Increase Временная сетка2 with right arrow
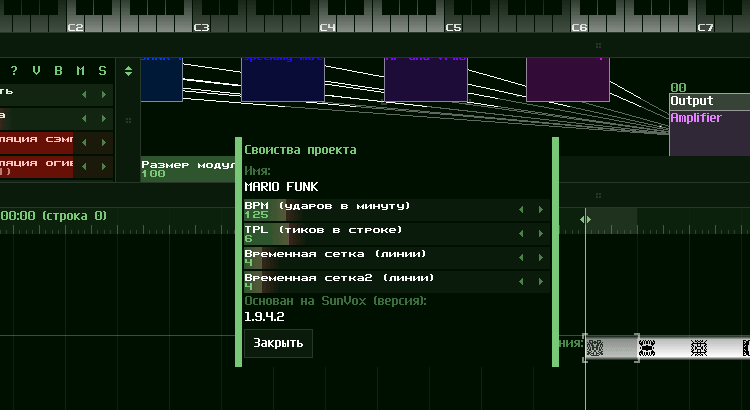Image resolution: width=750 pixels, height=410 pixels. tap(541, 281)
